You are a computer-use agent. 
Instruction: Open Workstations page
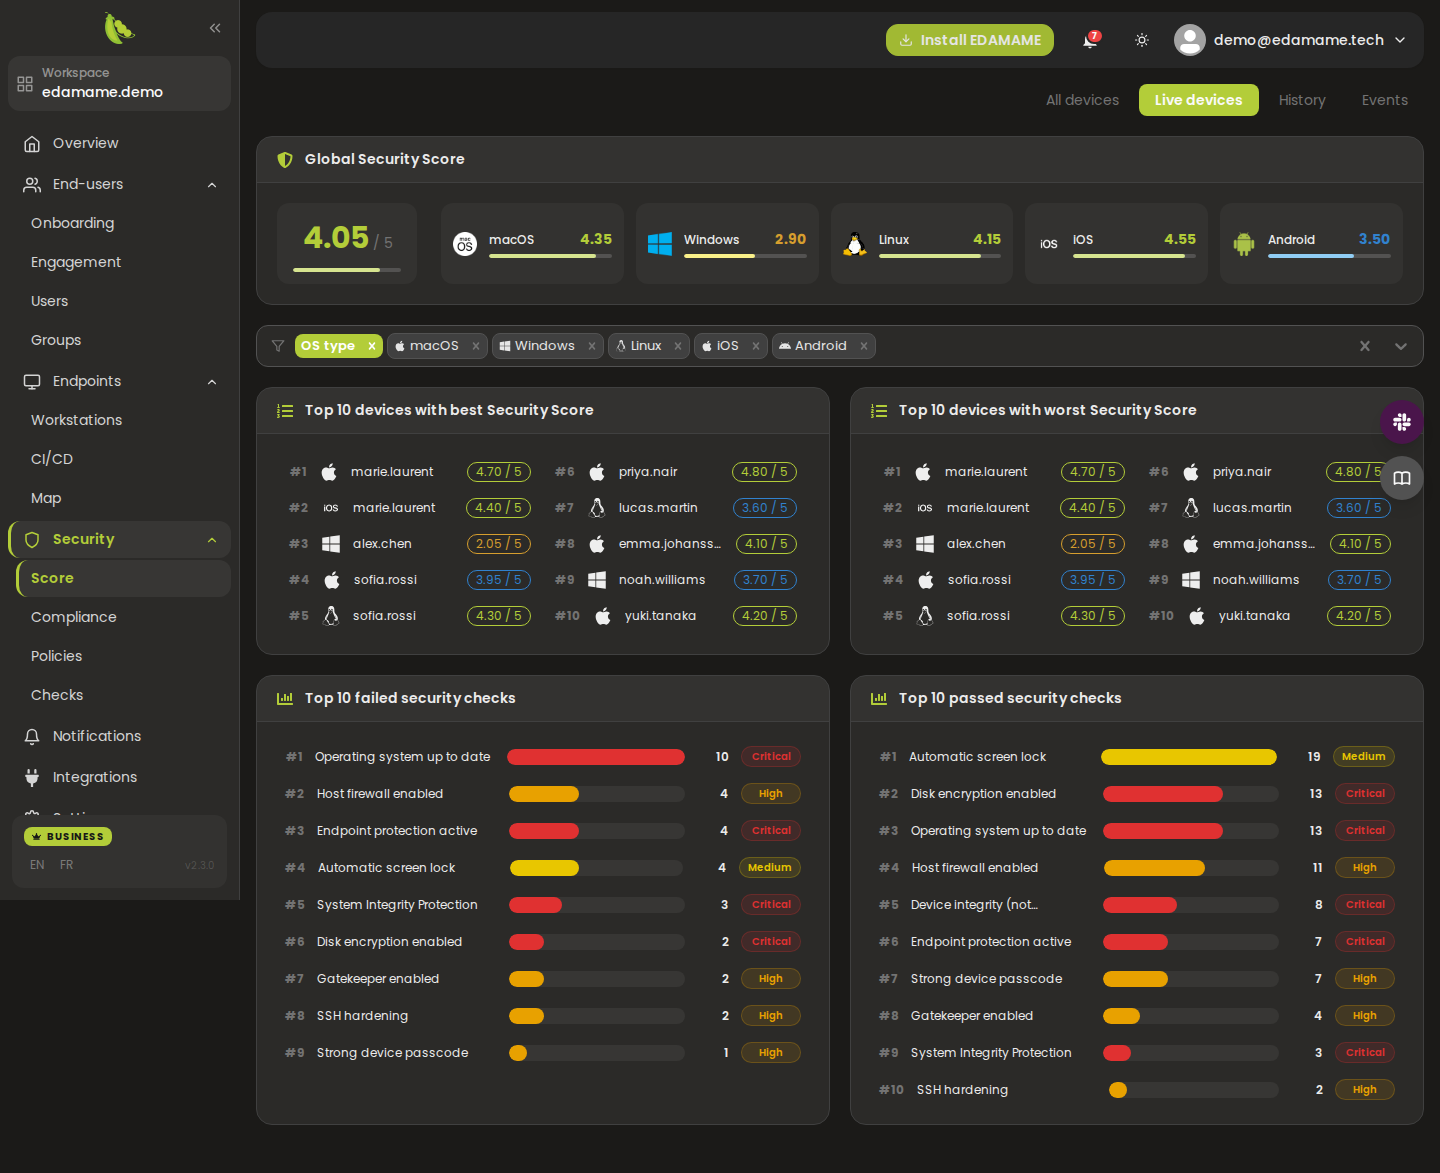pos(76,420)
